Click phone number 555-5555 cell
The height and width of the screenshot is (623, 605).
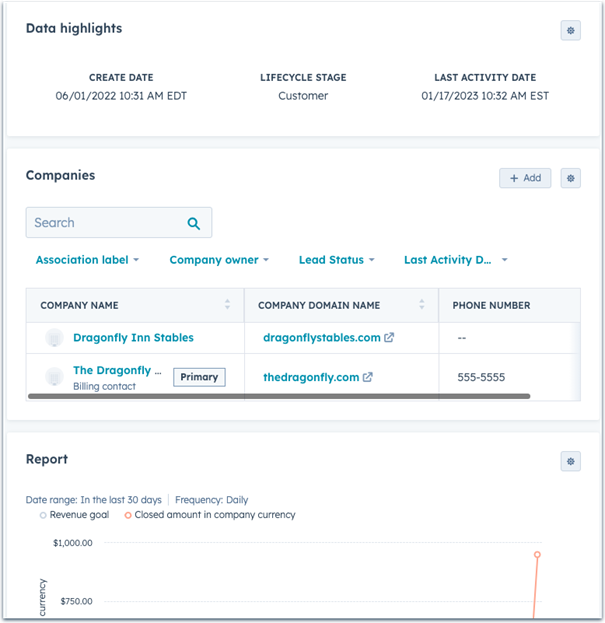click(x=481, y=377)
